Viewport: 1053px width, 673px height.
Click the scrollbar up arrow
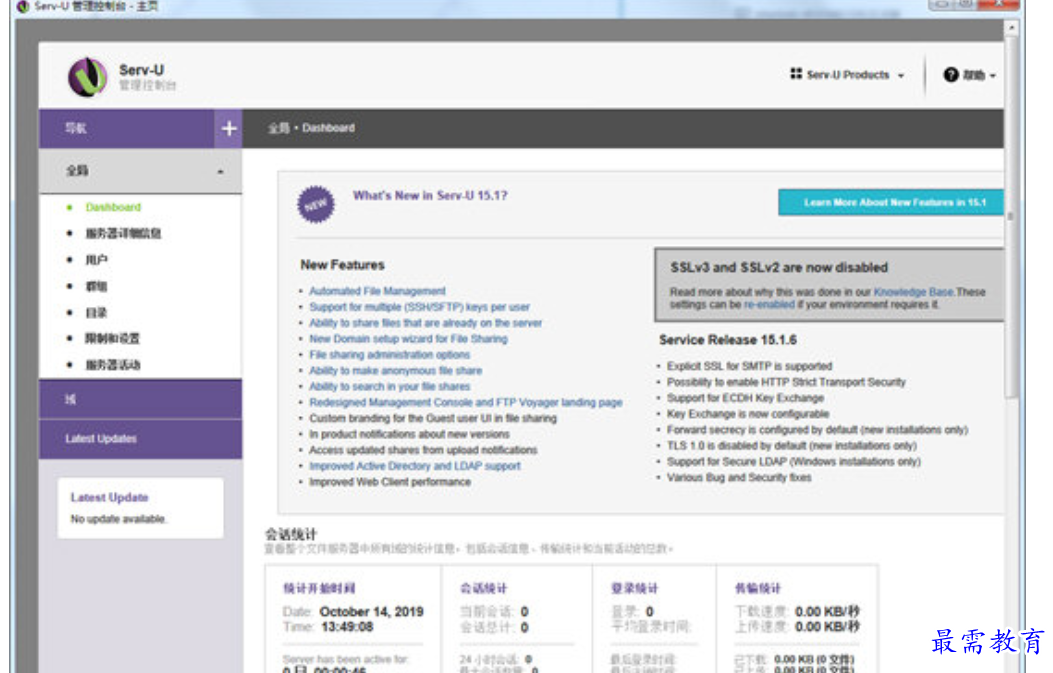coord(1011,27)
